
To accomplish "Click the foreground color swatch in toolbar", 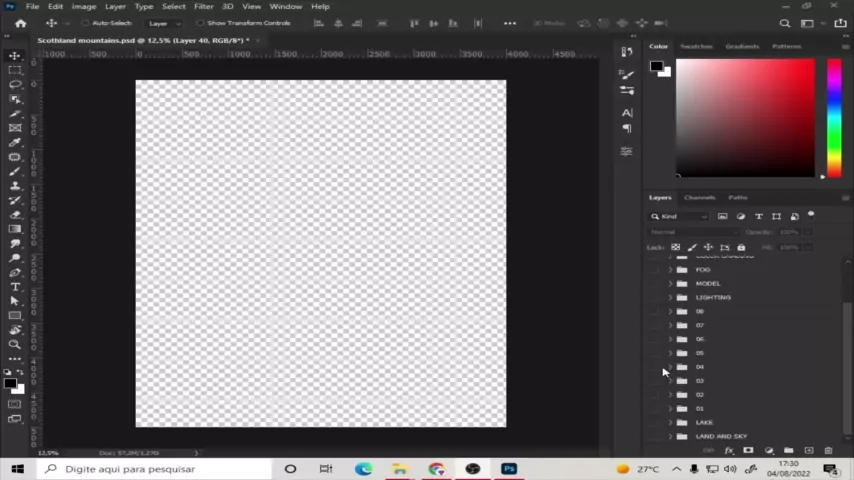I will (x=10, y=384).
